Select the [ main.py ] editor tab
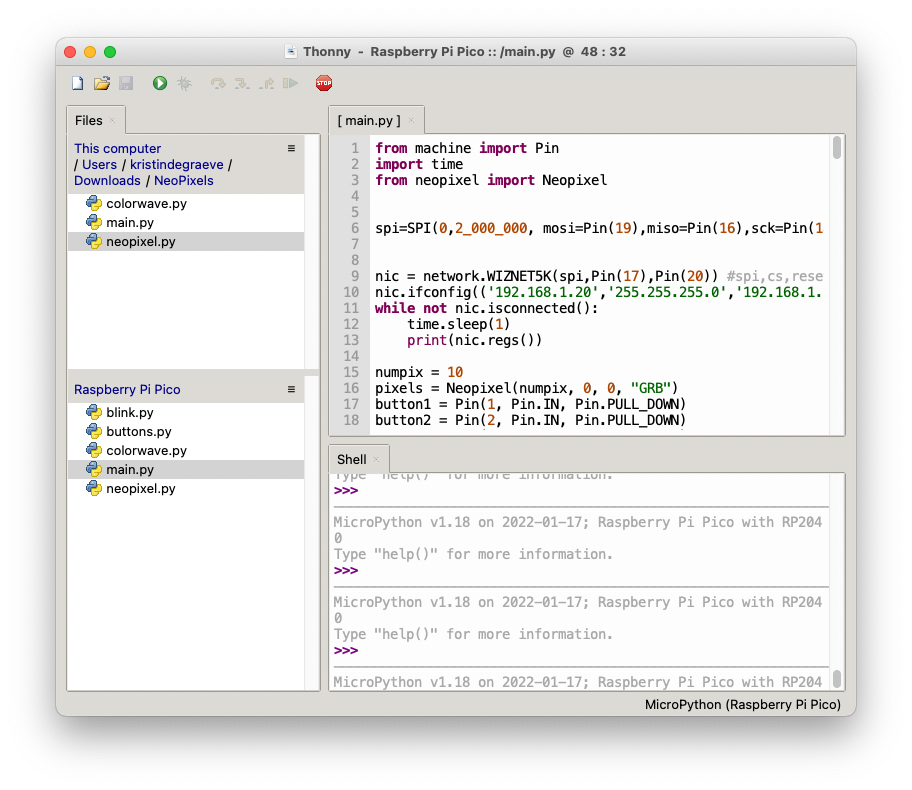 369,120
